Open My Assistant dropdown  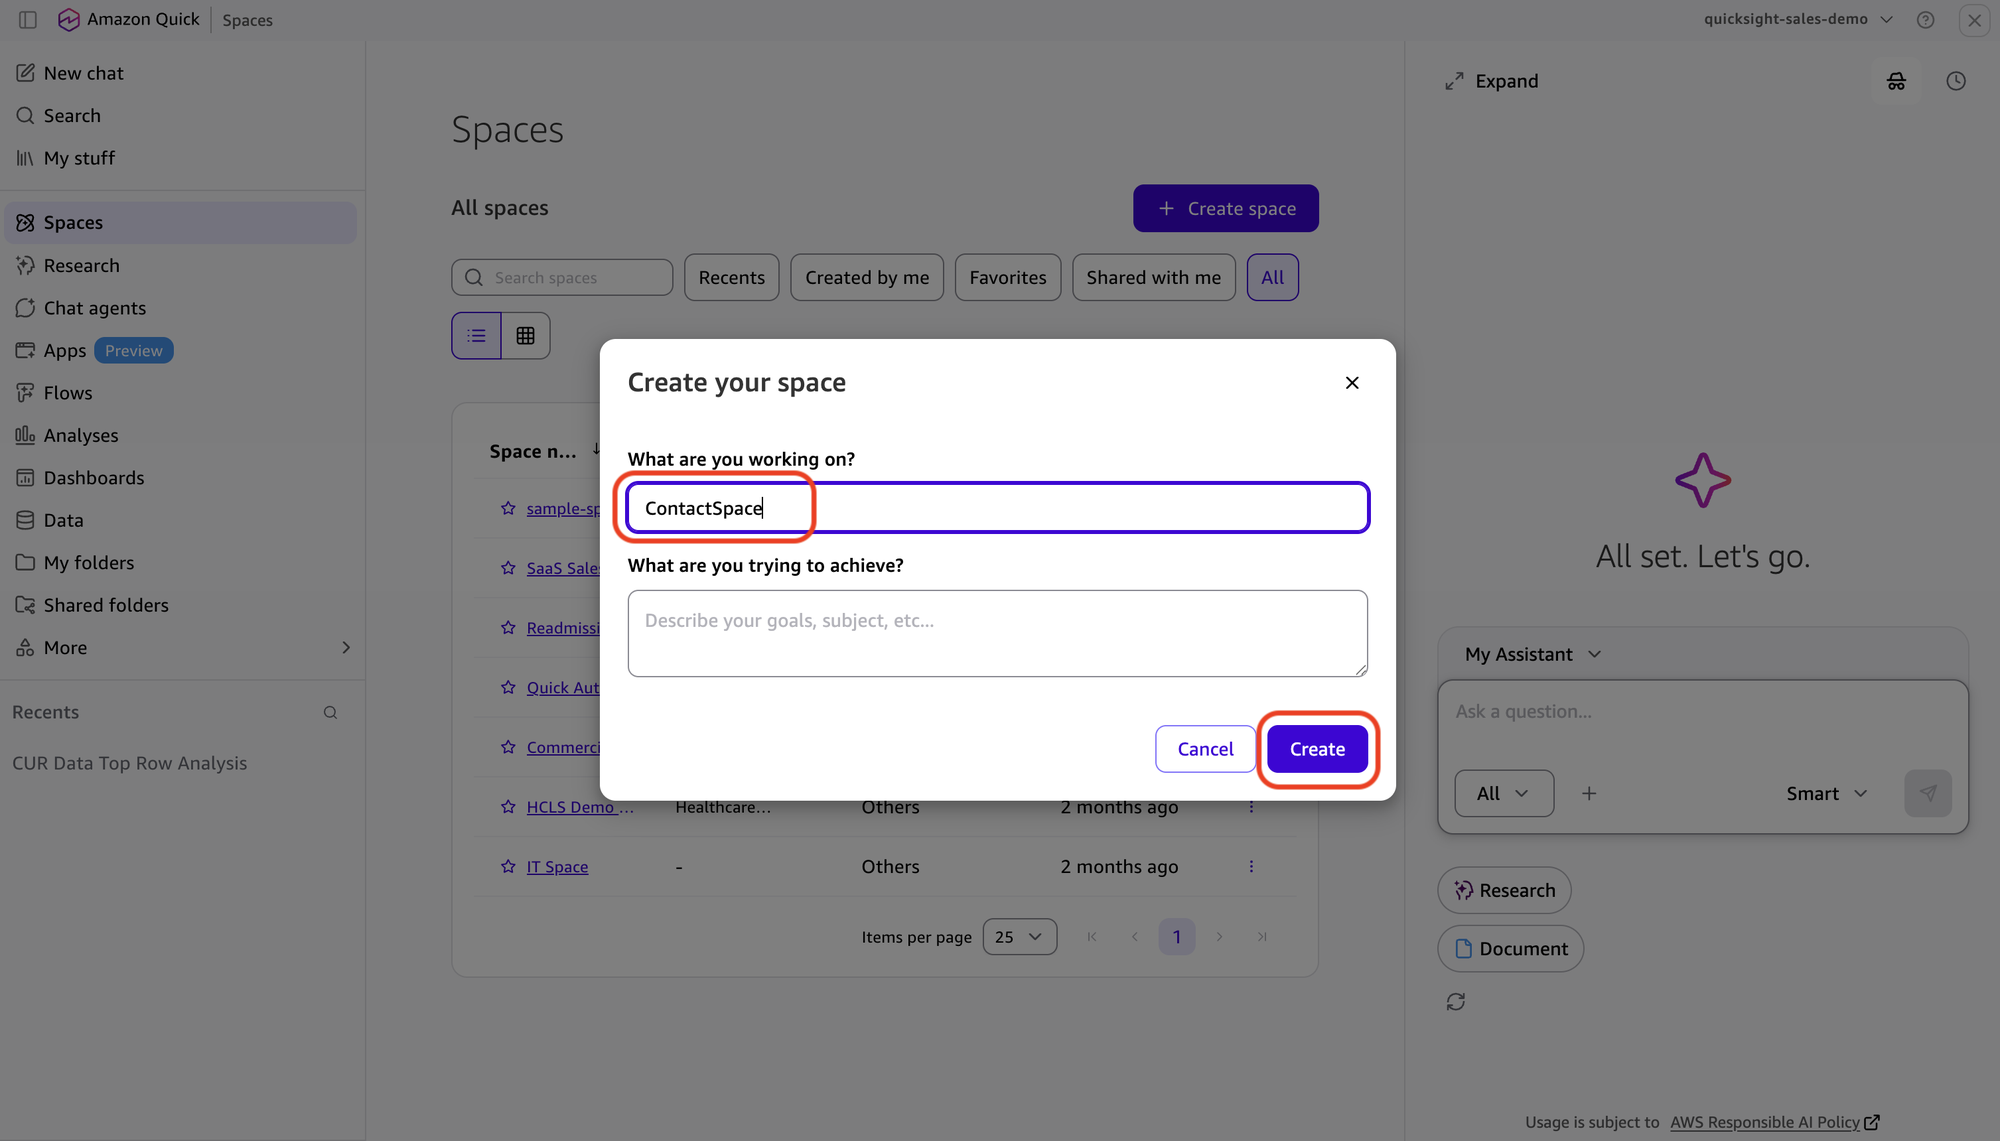coord(1533,654)
